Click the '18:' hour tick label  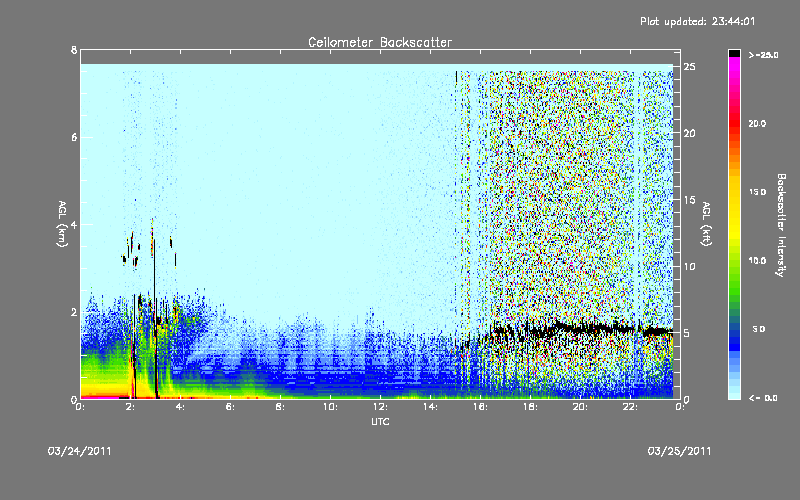pos(530,407)
